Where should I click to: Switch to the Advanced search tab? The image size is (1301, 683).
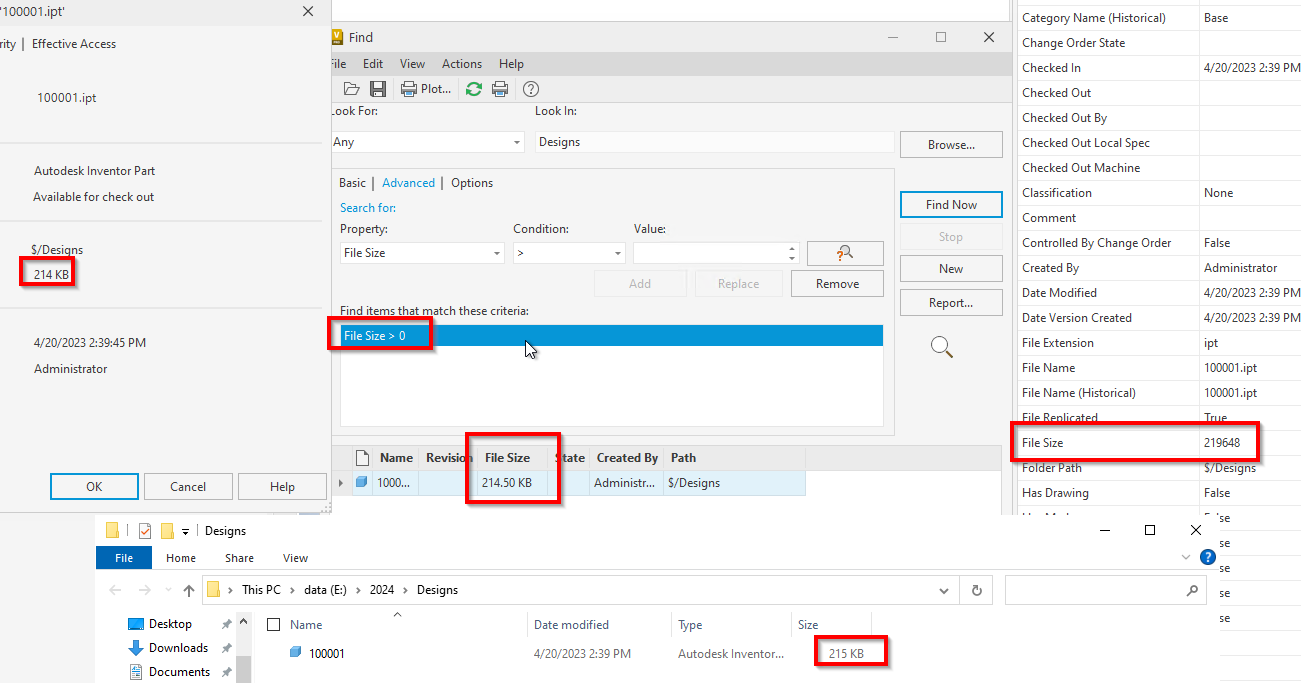tap(408, 182)
